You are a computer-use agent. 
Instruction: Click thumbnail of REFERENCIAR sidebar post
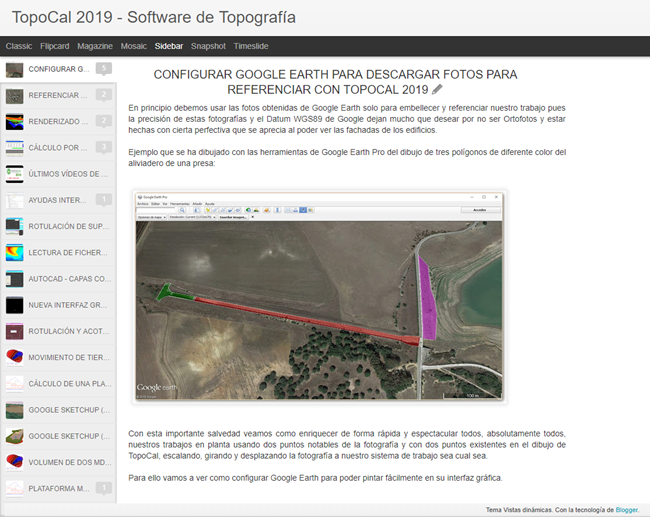coord(15,96)
